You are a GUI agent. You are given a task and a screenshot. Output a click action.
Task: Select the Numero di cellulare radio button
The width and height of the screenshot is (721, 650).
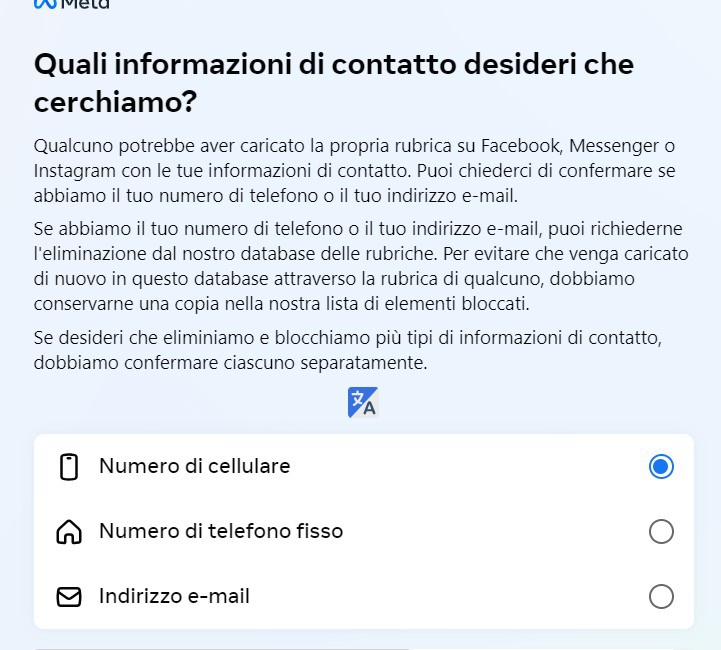(x=661, y=467)
